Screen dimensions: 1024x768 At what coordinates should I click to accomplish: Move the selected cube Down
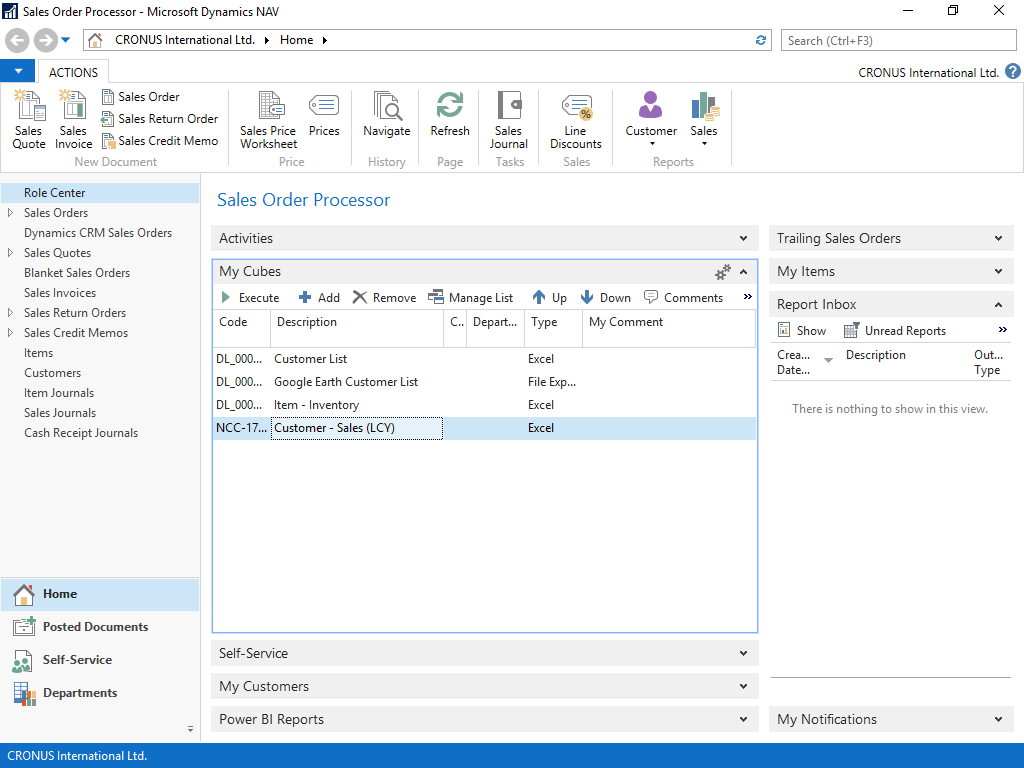[605, 298]
